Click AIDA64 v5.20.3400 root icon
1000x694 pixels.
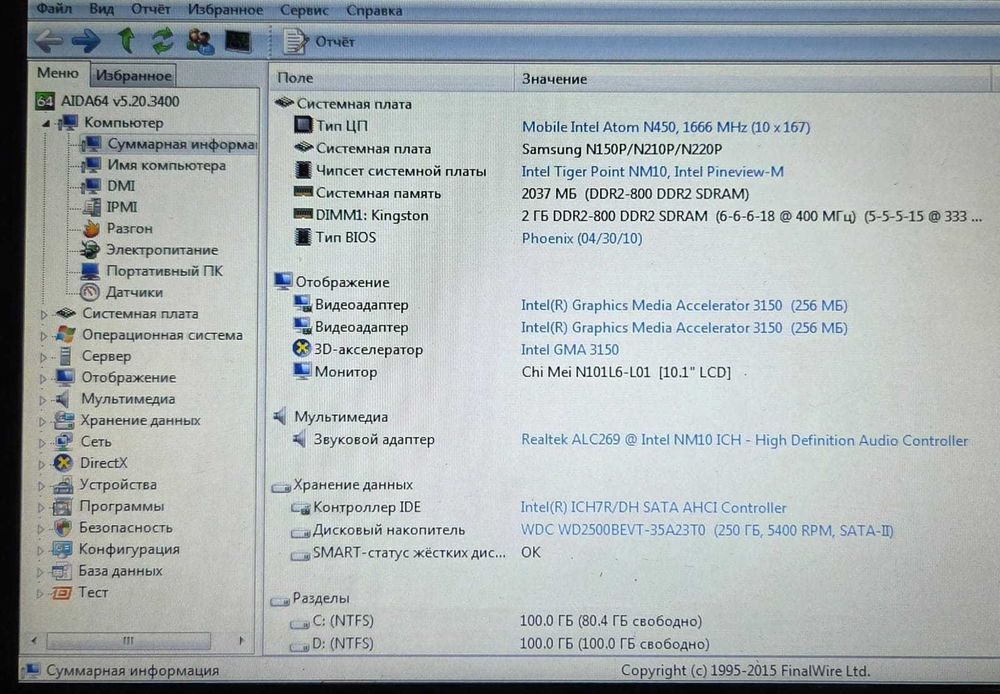pyautogui.click(x=45, y=101)
